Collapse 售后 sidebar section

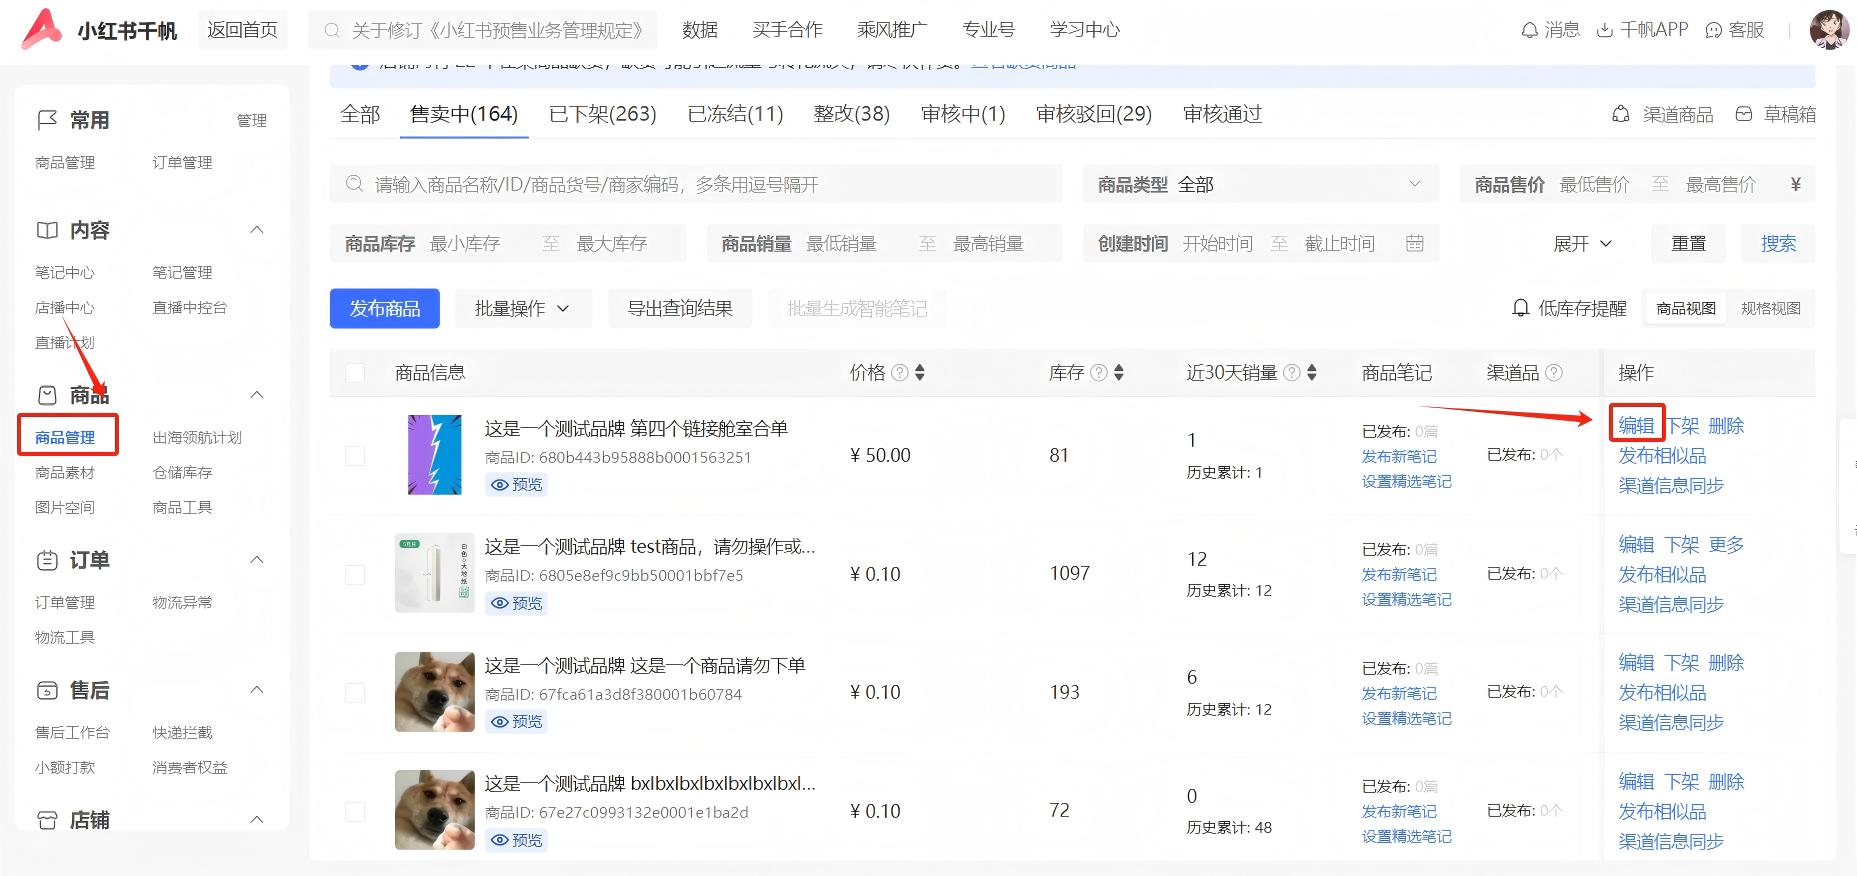(x=257, y=690)
